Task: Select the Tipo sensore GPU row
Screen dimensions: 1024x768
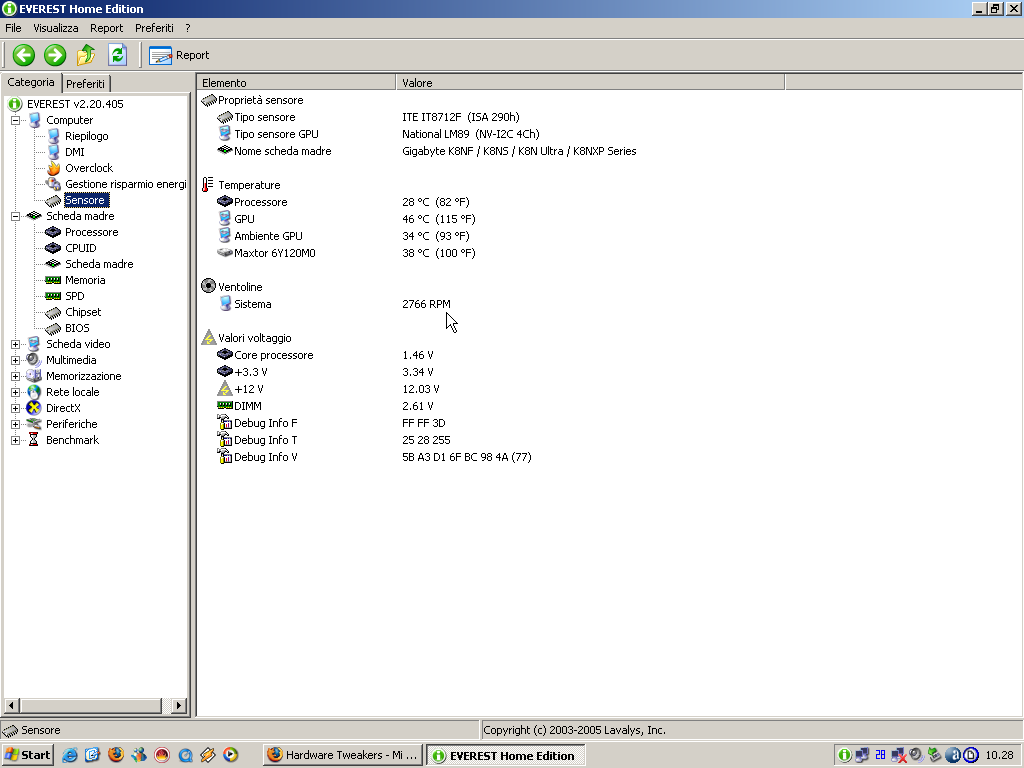Action: point(378,134)
